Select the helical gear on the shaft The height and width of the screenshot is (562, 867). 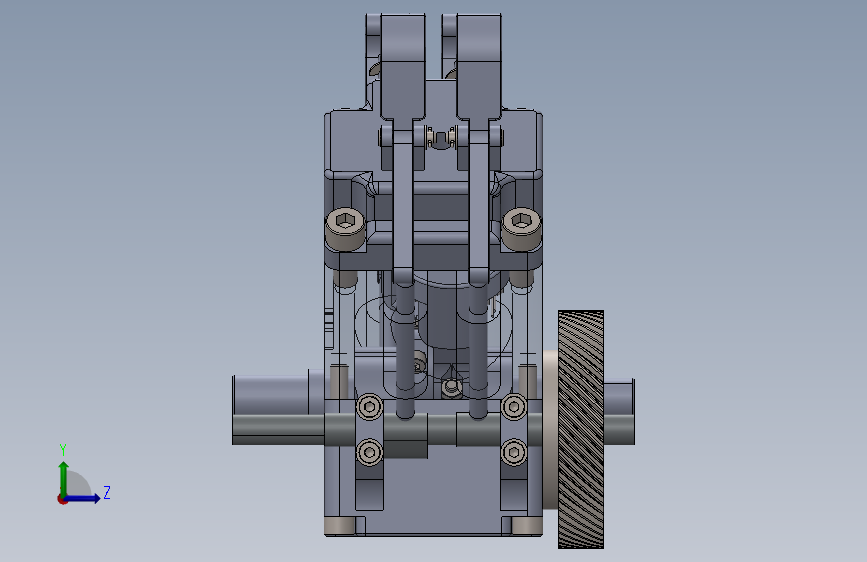[581, 429]
